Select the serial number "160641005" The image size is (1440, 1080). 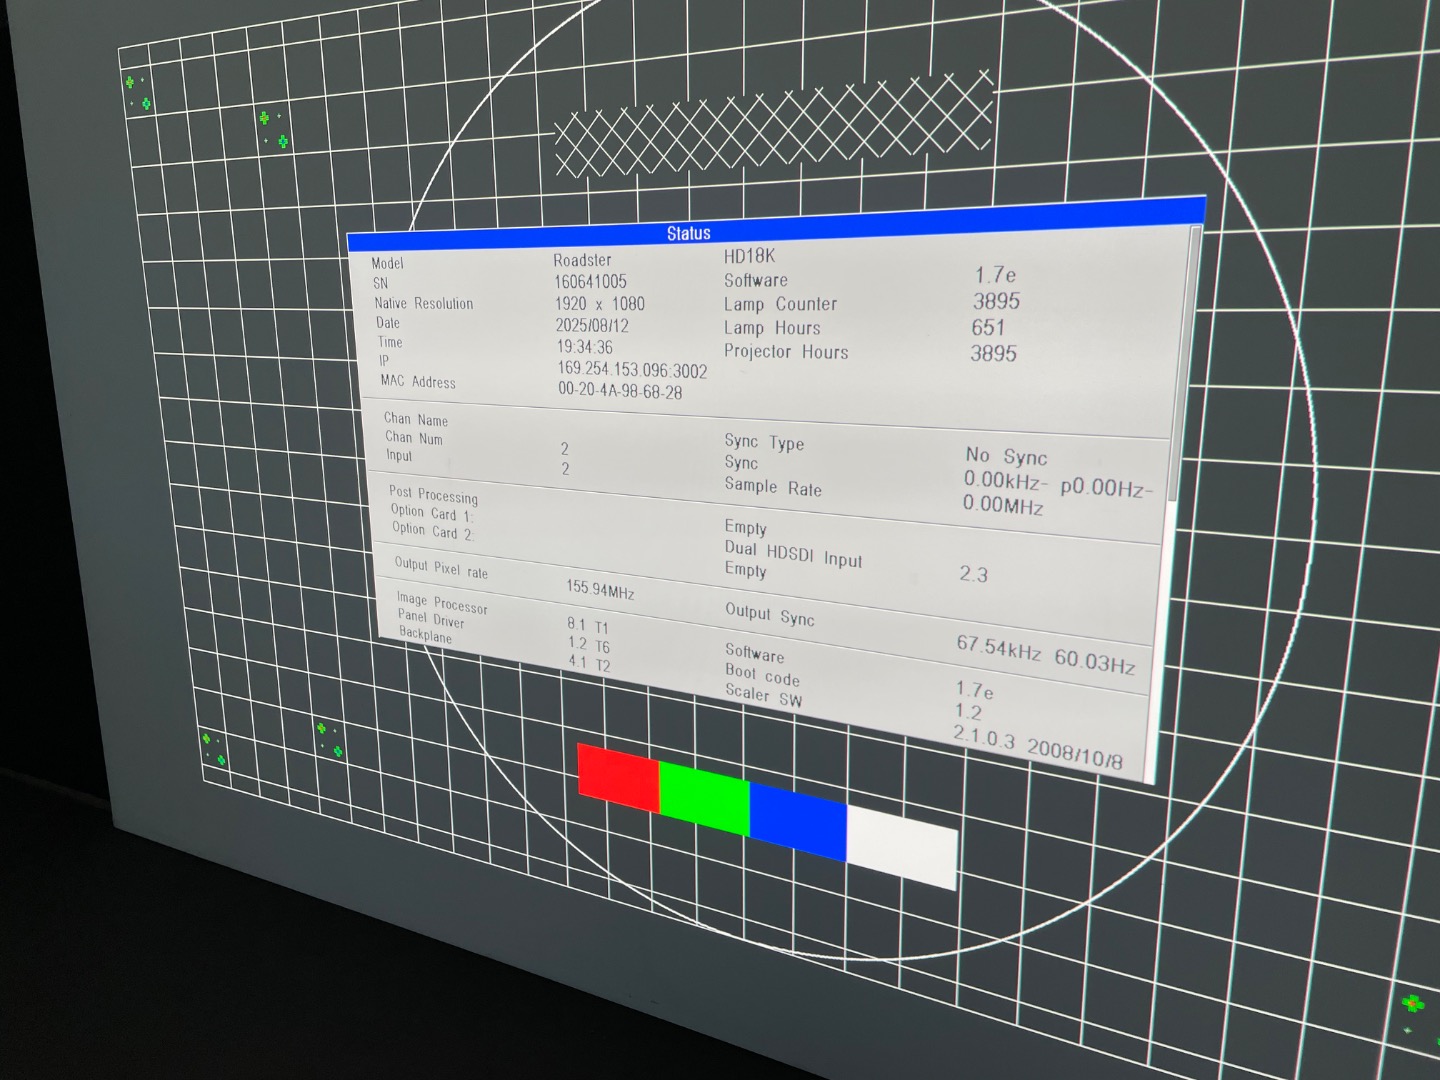point(590,282)
